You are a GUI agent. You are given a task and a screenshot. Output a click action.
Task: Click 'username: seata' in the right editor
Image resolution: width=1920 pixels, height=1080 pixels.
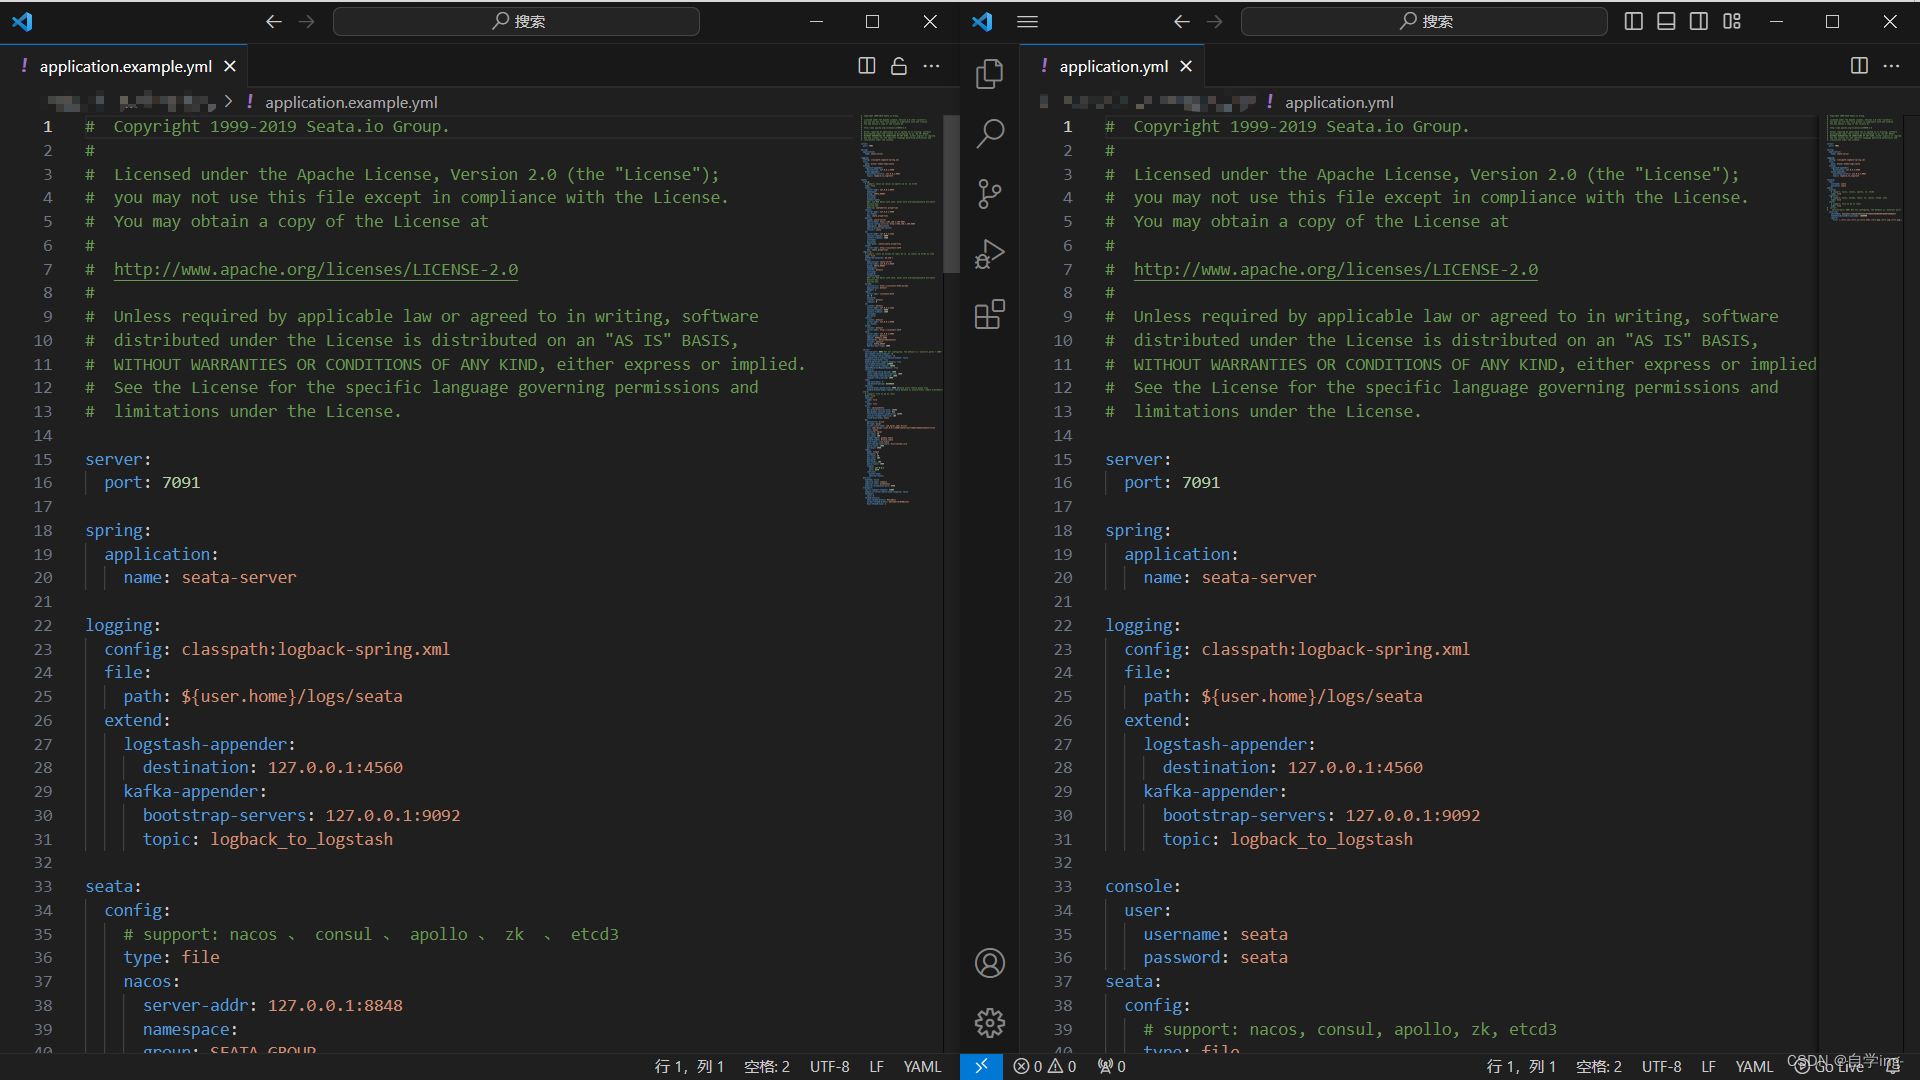click(1215, 934)
